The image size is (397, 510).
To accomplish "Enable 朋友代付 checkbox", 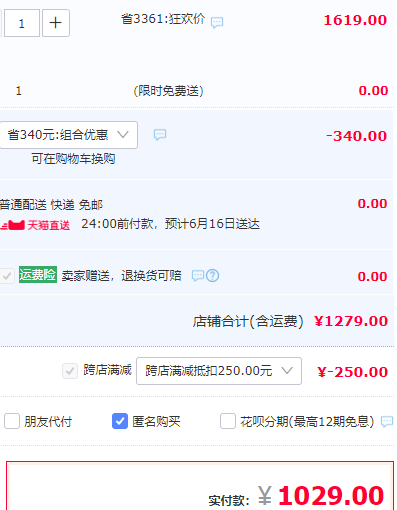I will point(12,421).
